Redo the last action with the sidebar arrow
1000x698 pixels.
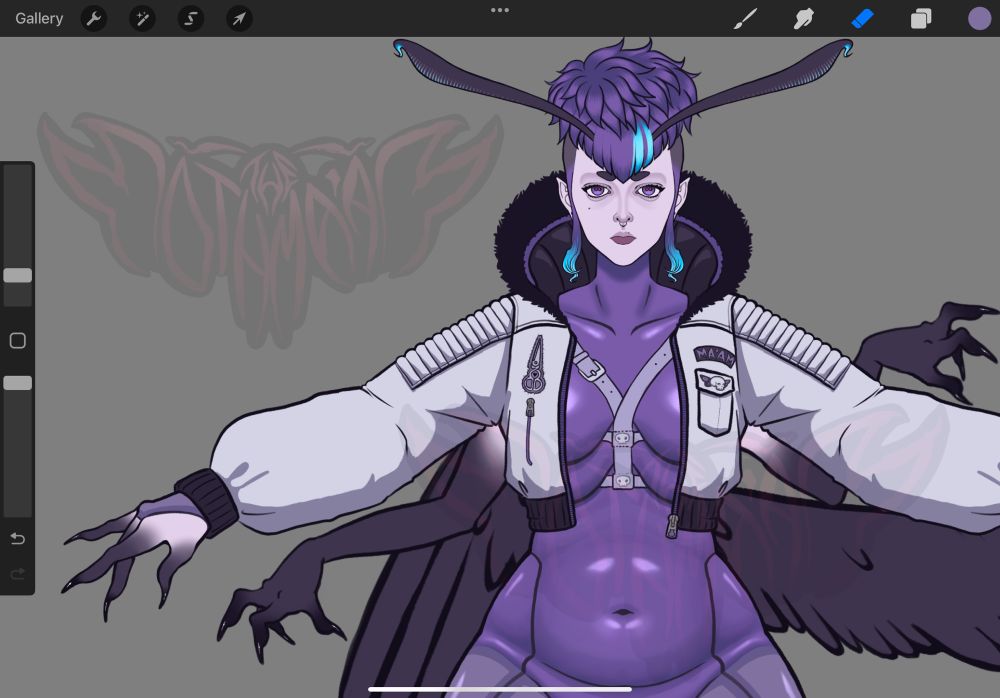coord(17,573)
